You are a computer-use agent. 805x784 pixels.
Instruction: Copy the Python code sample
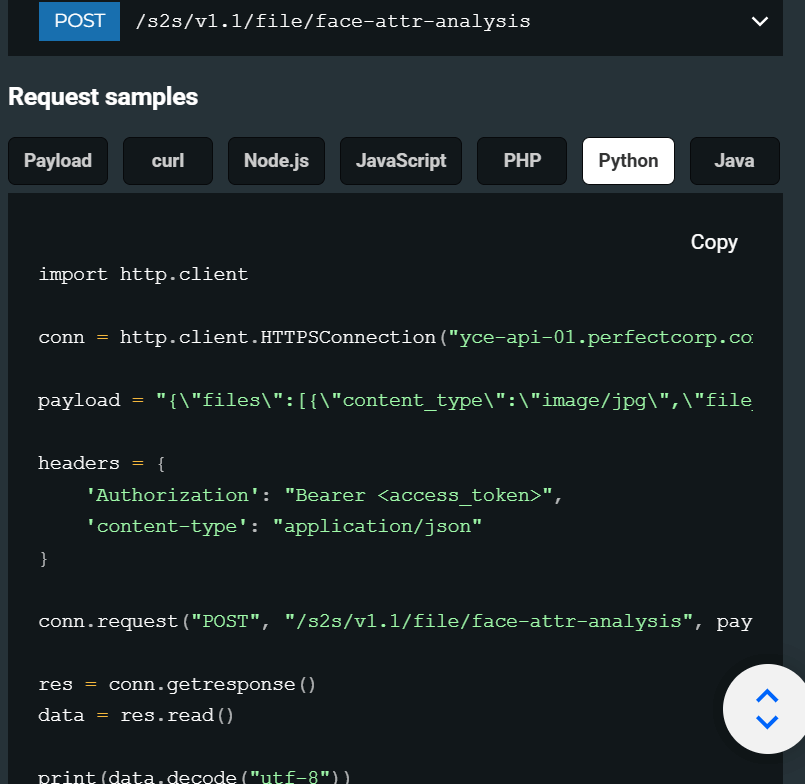714,242
